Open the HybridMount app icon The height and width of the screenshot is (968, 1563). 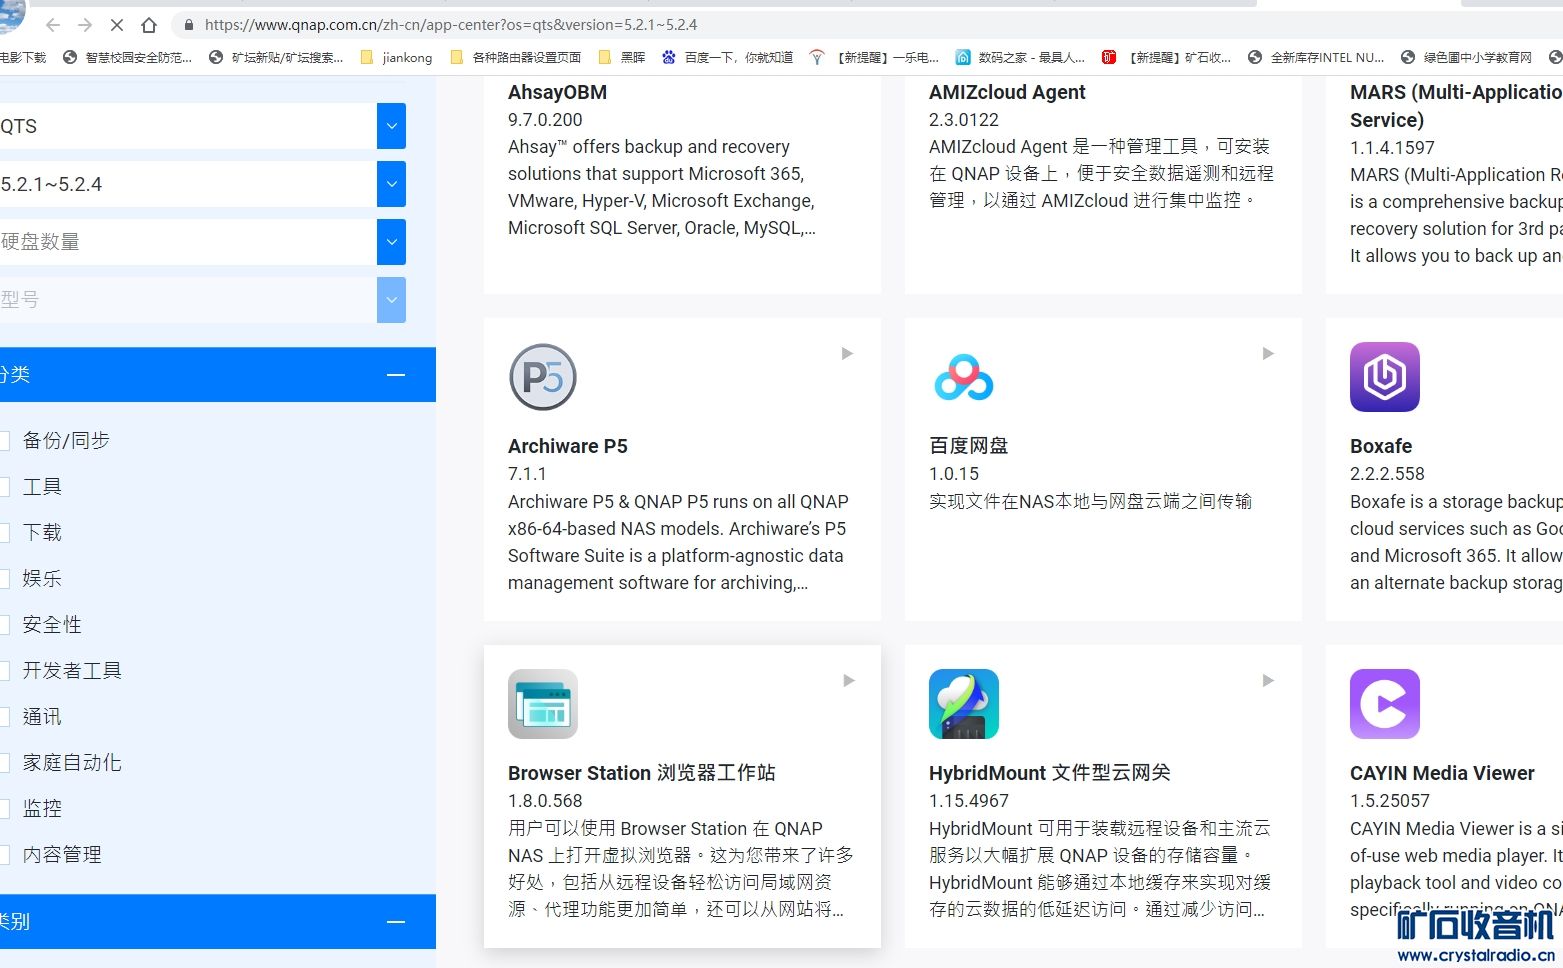[964, 704]
